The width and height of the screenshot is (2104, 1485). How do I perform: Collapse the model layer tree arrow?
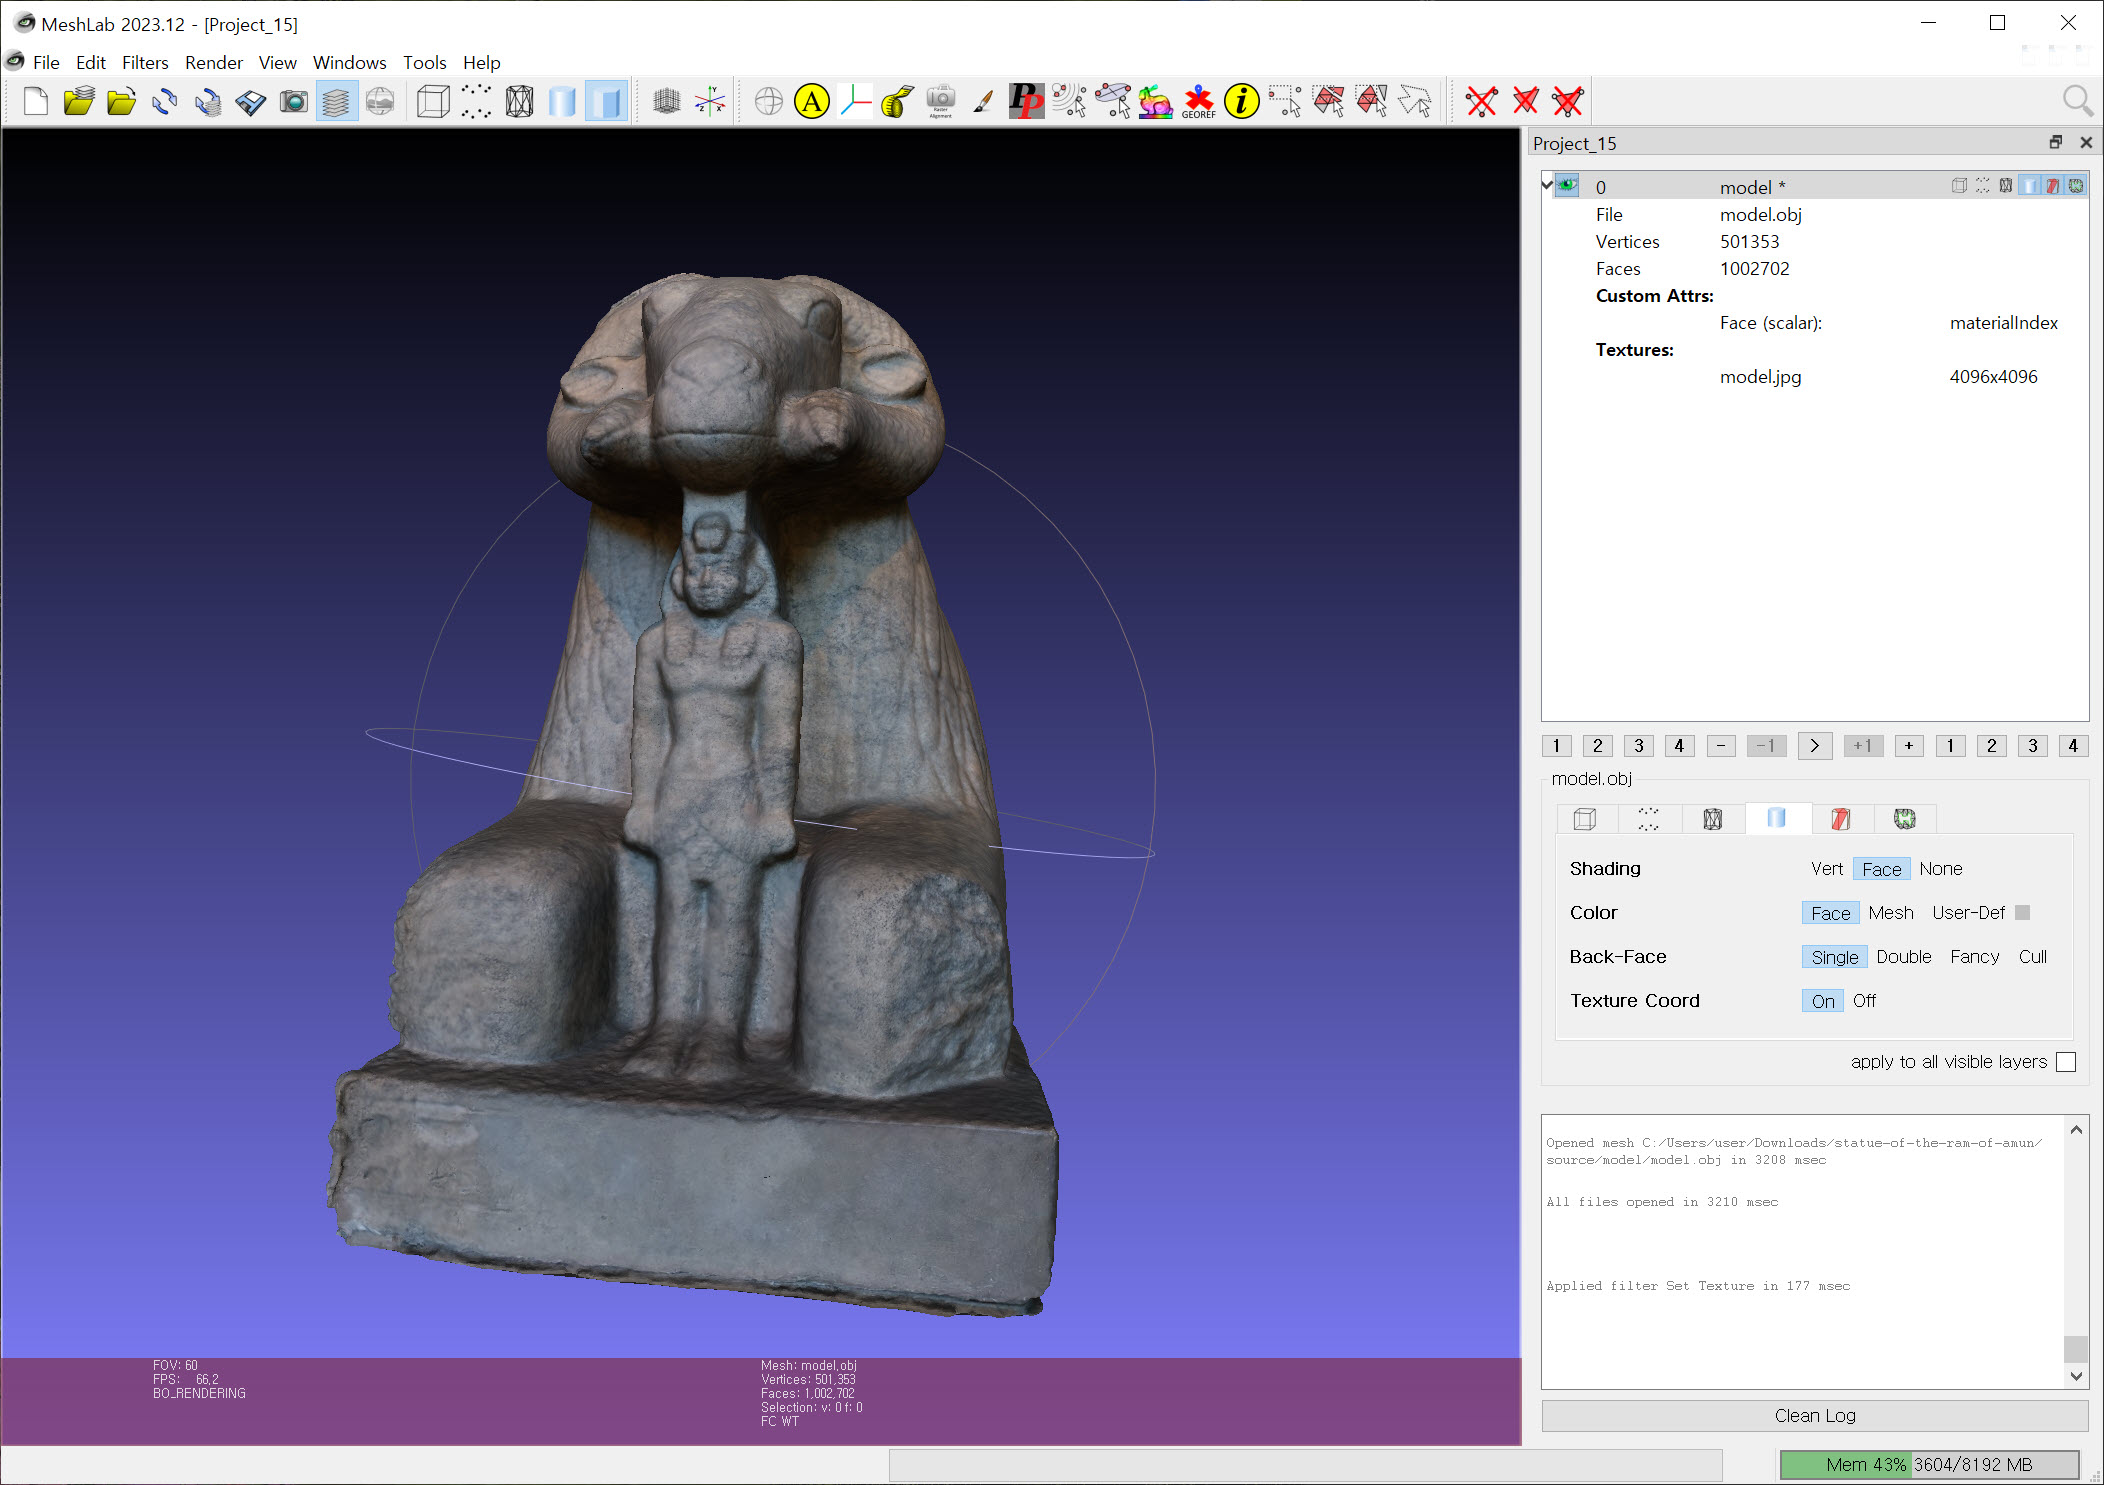tap(1547, 184)
